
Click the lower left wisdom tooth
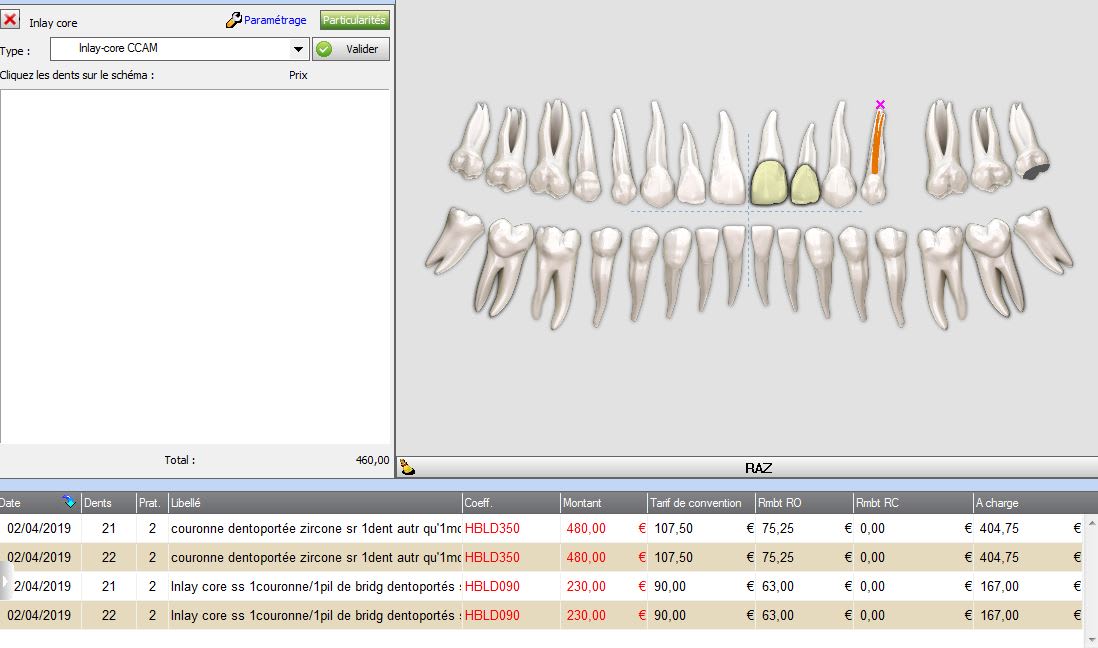454,240
